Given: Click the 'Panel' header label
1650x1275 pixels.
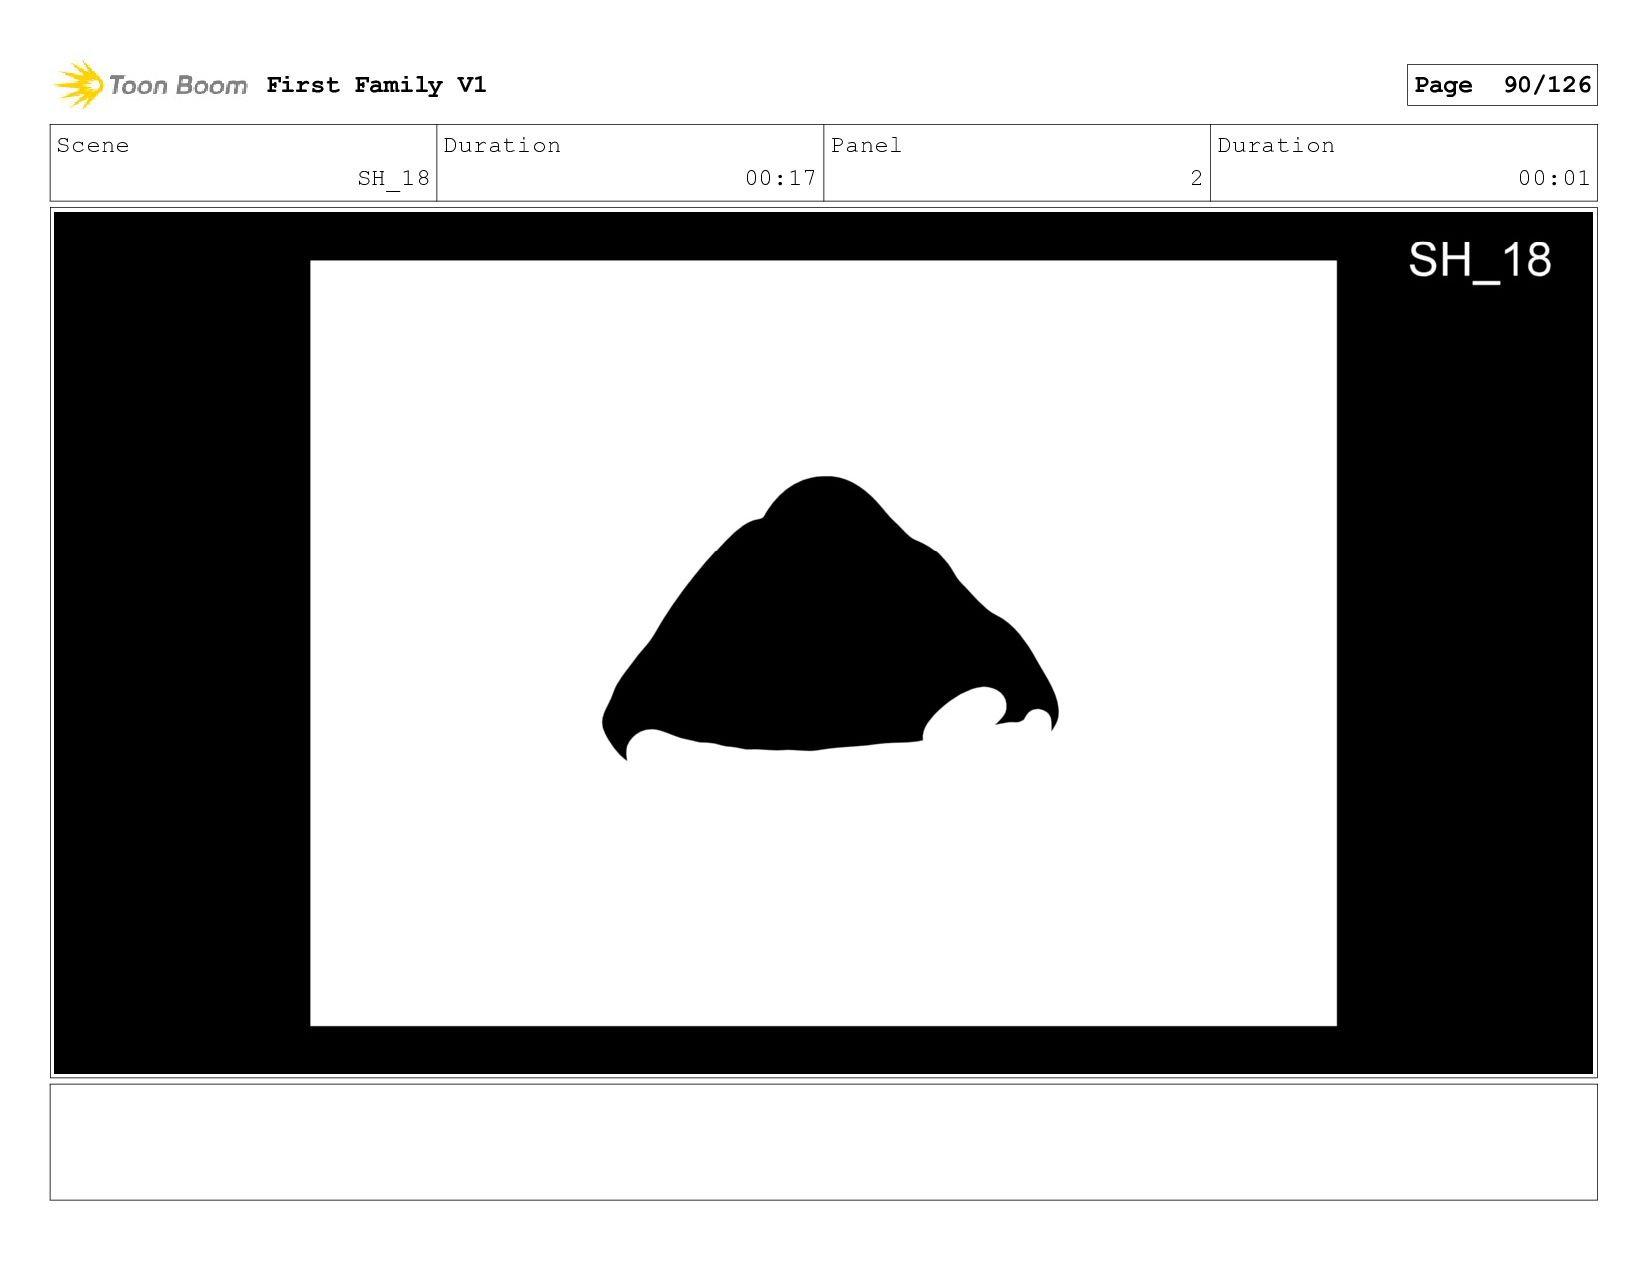Looking at the screenshot, I should coord(866,145).
